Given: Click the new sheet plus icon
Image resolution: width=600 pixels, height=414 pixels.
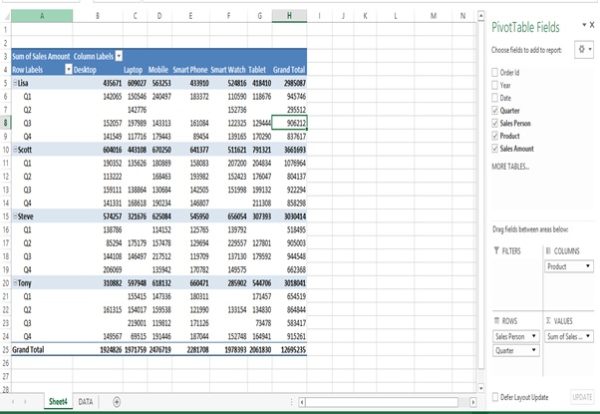Looking at the screenshot, I should tap(117, 400).
